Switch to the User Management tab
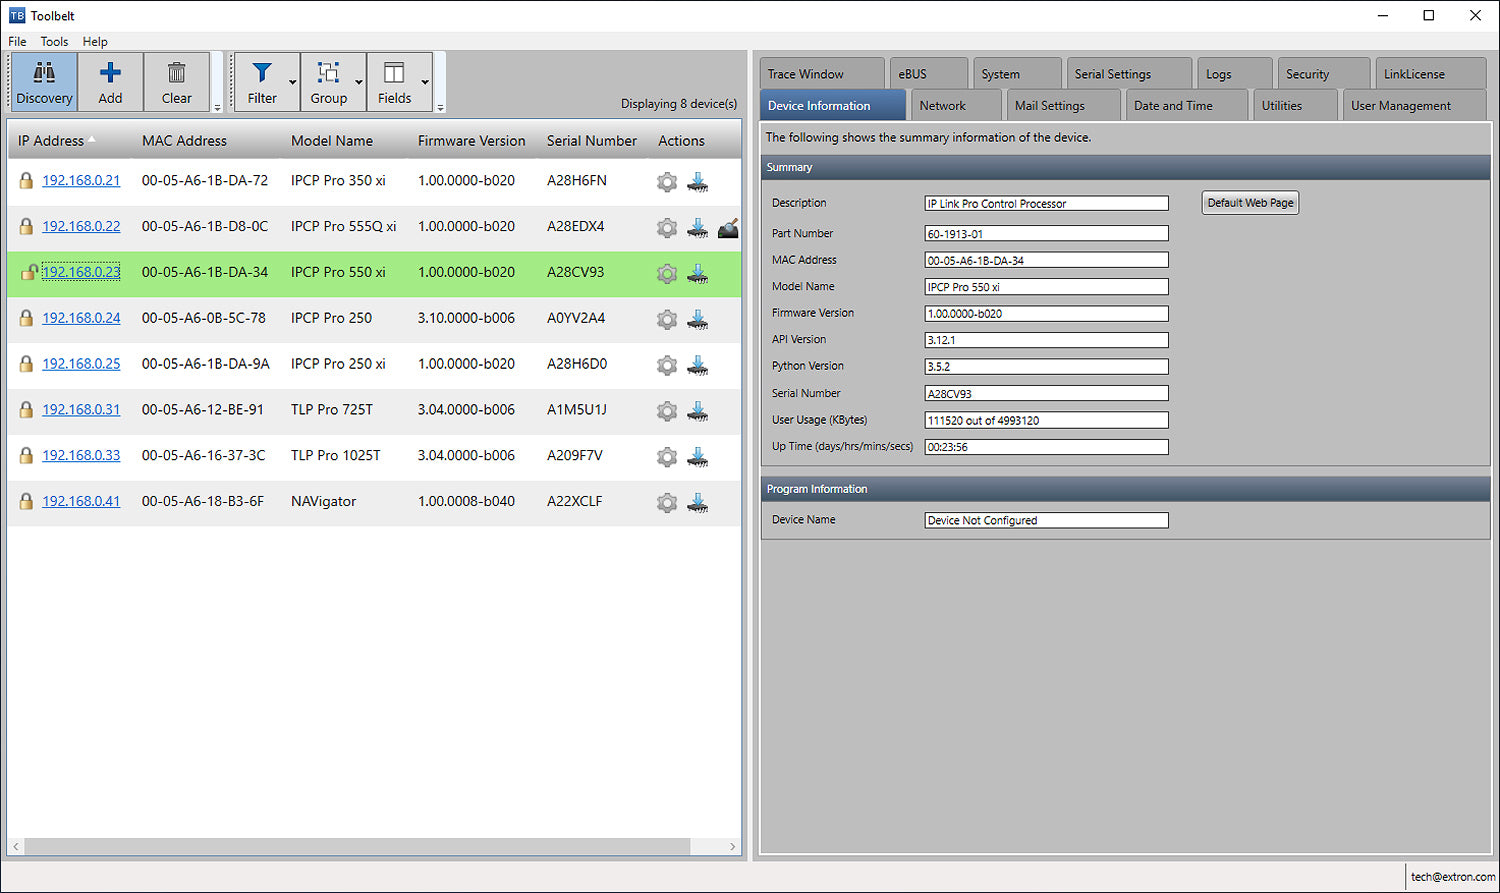 click(x=1415, y=105)
